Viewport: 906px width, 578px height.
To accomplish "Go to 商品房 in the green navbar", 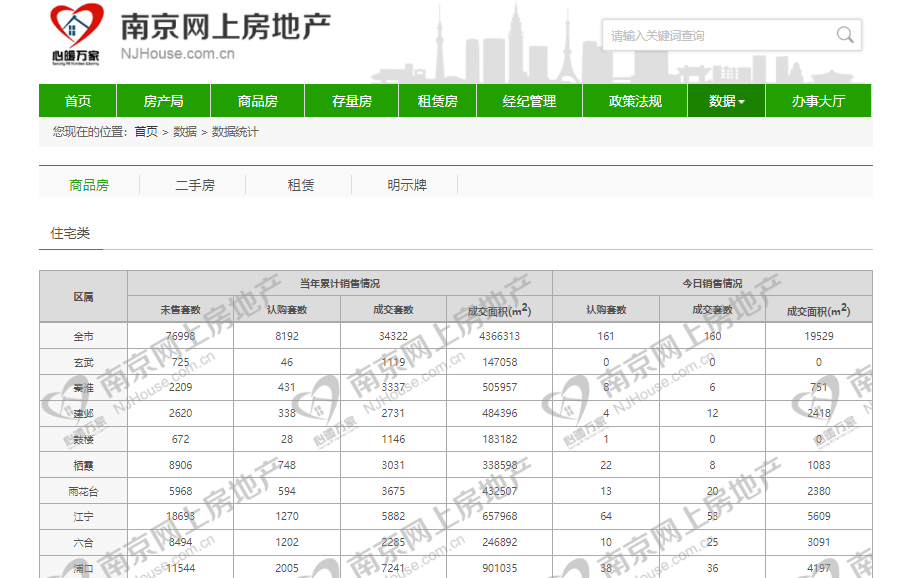I will [257, 101].
